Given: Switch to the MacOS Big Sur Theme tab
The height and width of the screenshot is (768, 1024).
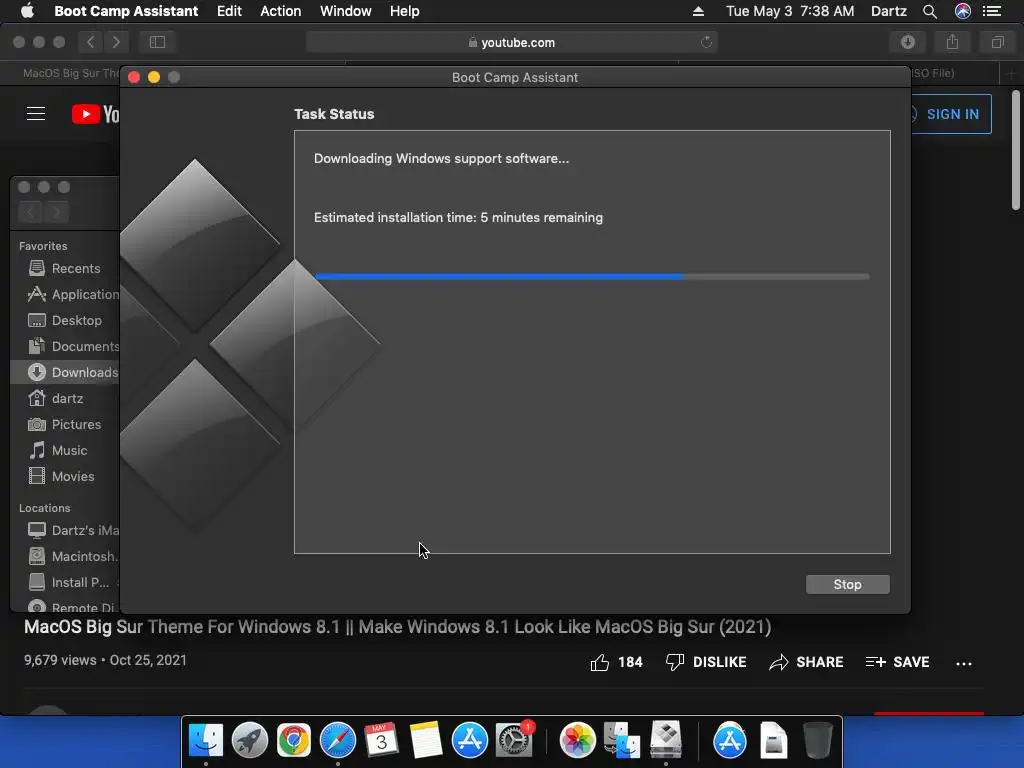Looking at the screenshot, I should [x=71, y=73].
